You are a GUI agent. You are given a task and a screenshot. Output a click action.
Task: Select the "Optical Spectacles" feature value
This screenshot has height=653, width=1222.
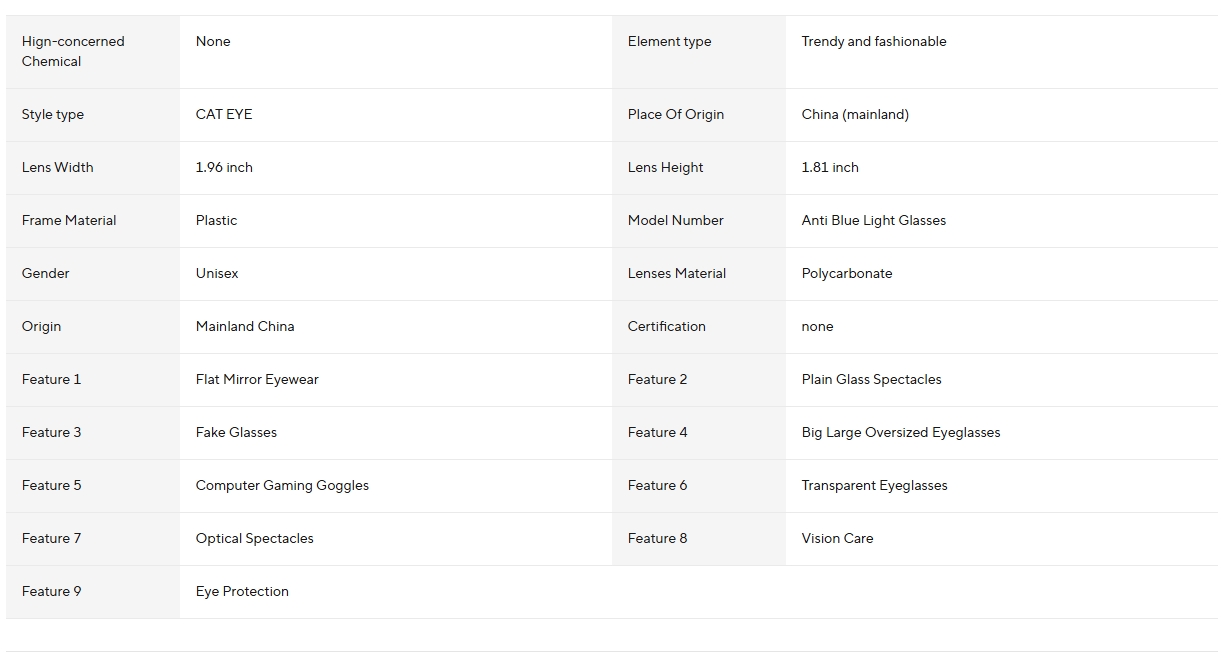(254, 539)
